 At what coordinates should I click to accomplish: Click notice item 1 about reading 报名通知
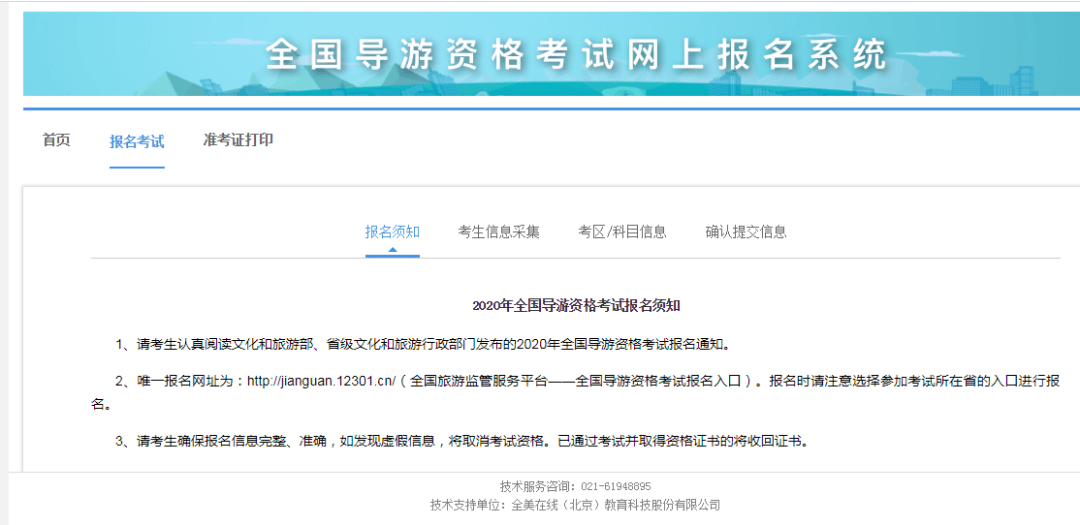pos(422,344)
